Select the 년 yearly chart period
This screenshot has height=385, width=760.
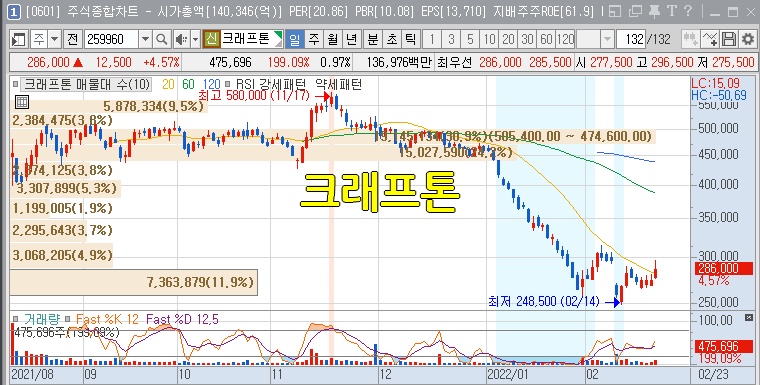352,39
